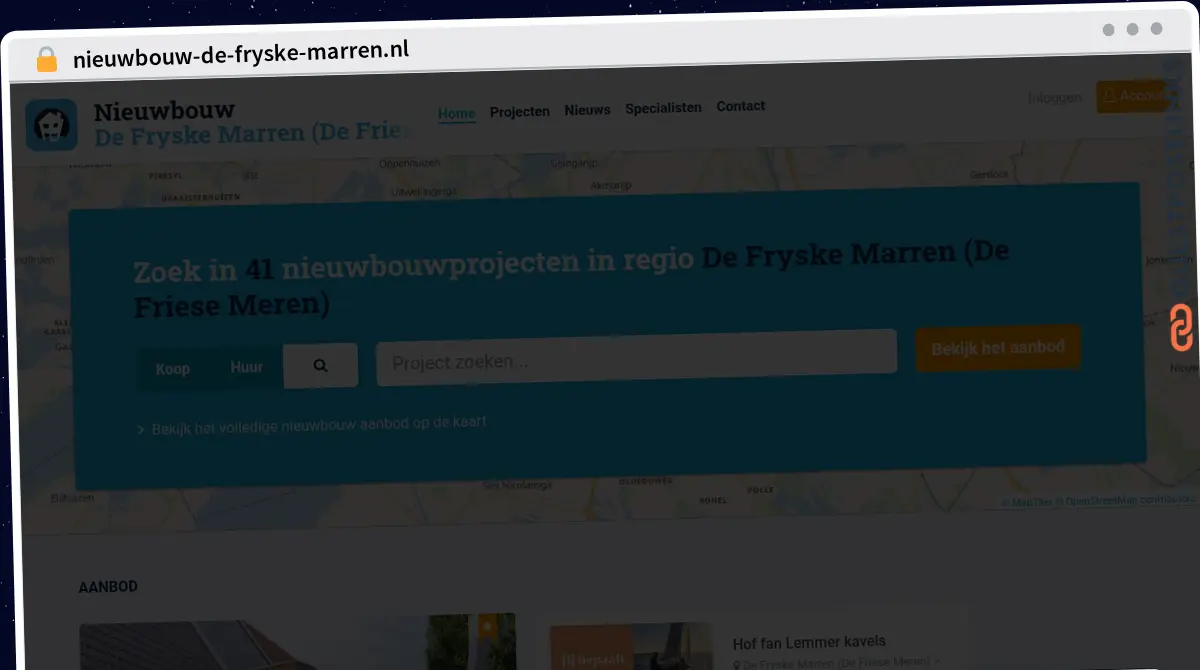Click the AANBOD section heading
The image size is (1200, 670).
coord(108,587)
